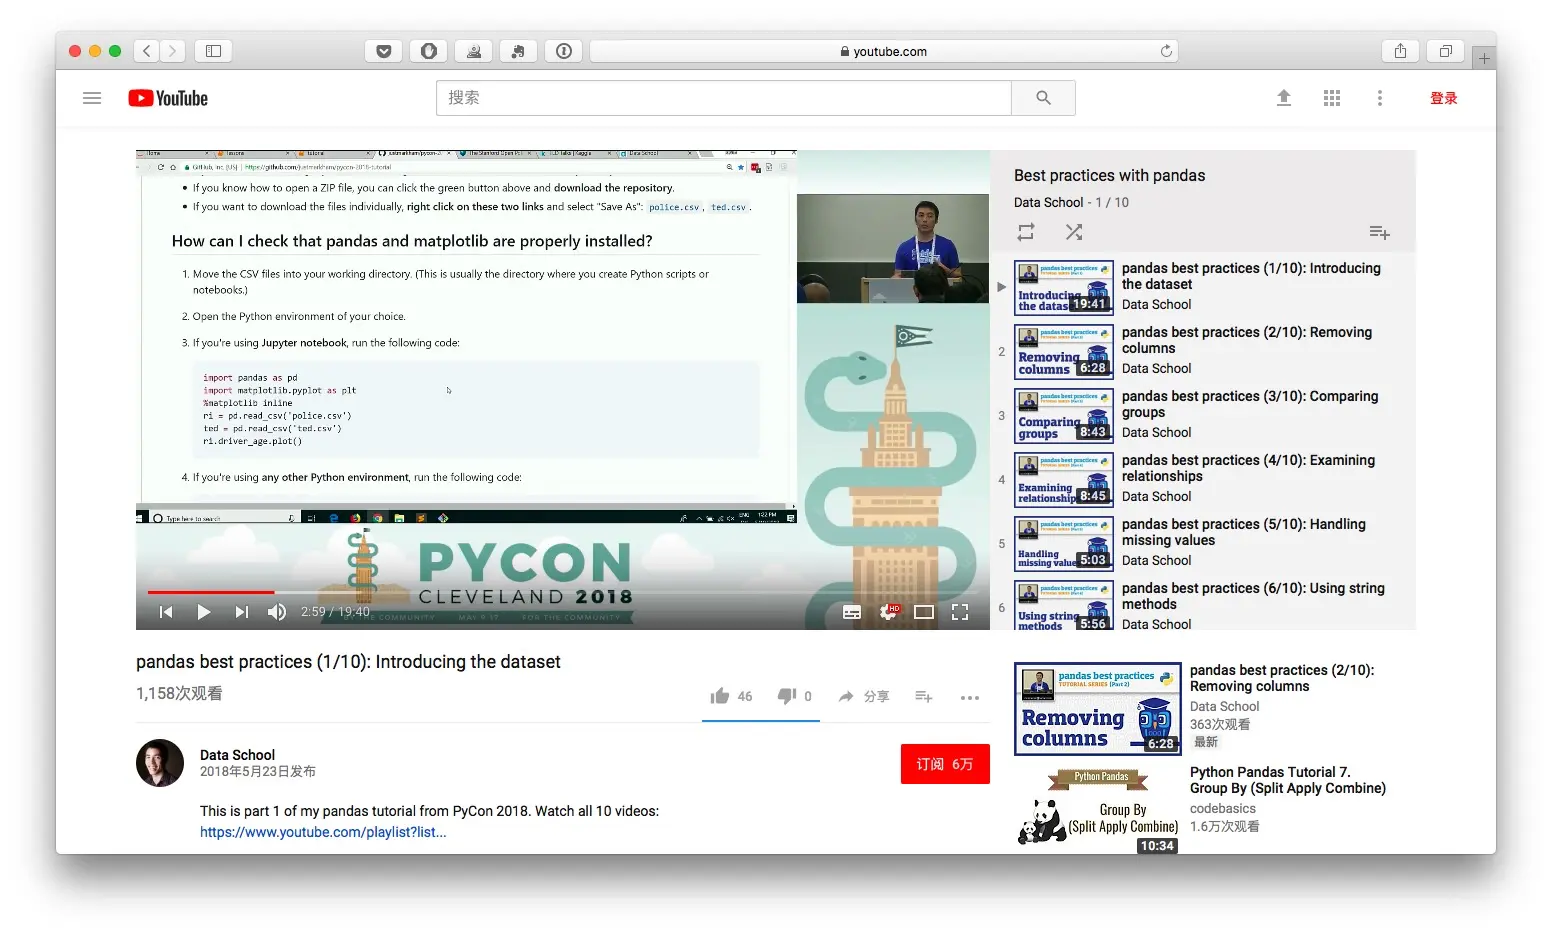Switch player to theater mode
The height and width of the screenshot is (934, 1552).
(x=924, y=612)
